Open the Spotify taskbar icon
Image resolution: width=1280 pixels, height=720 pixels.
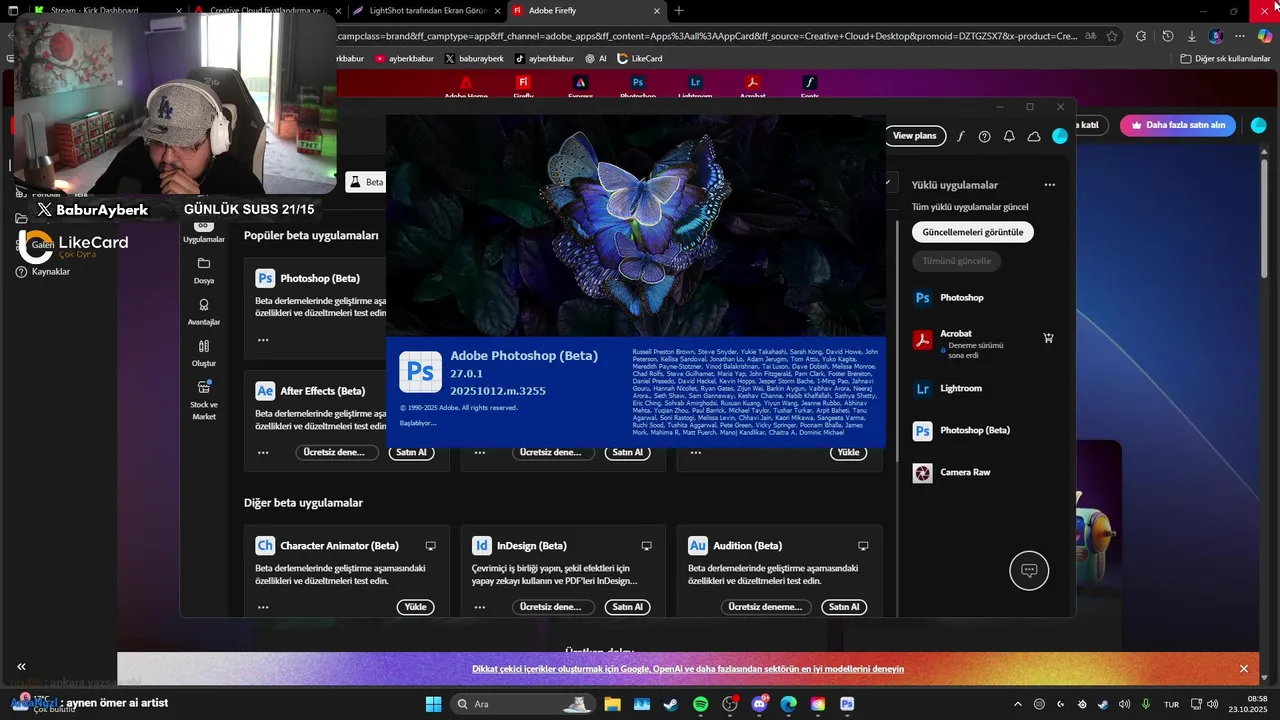[x=700, y=704]
